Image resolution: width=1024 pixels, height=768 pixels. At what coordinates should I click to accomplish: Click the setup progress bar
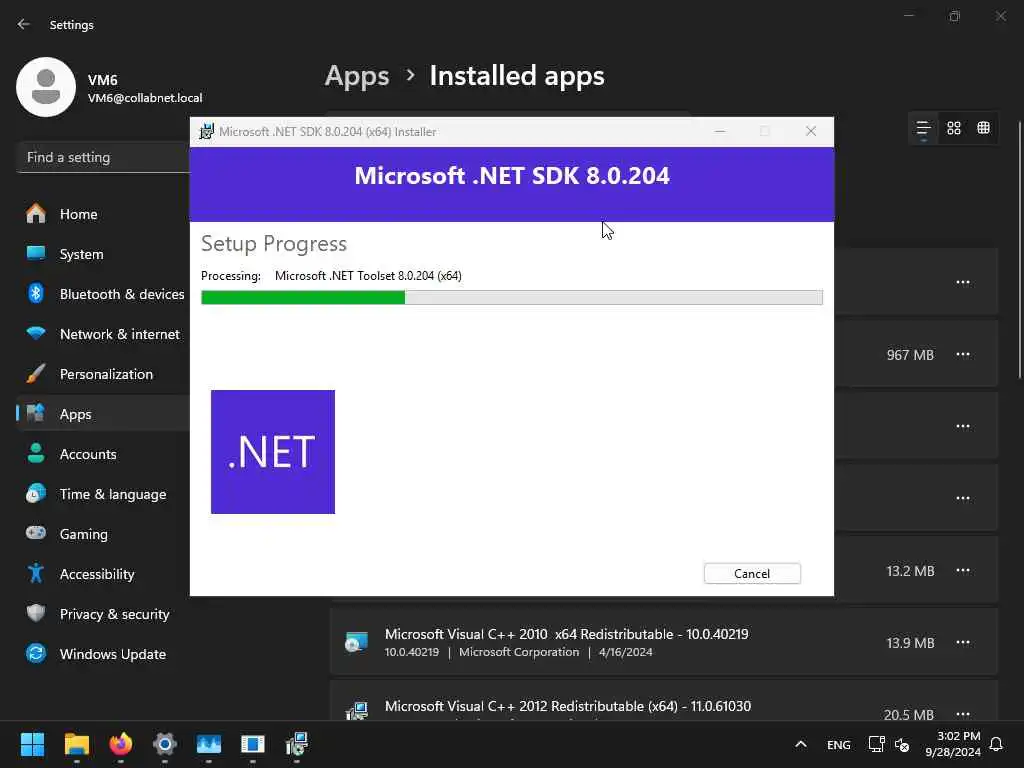coord(511,298)
